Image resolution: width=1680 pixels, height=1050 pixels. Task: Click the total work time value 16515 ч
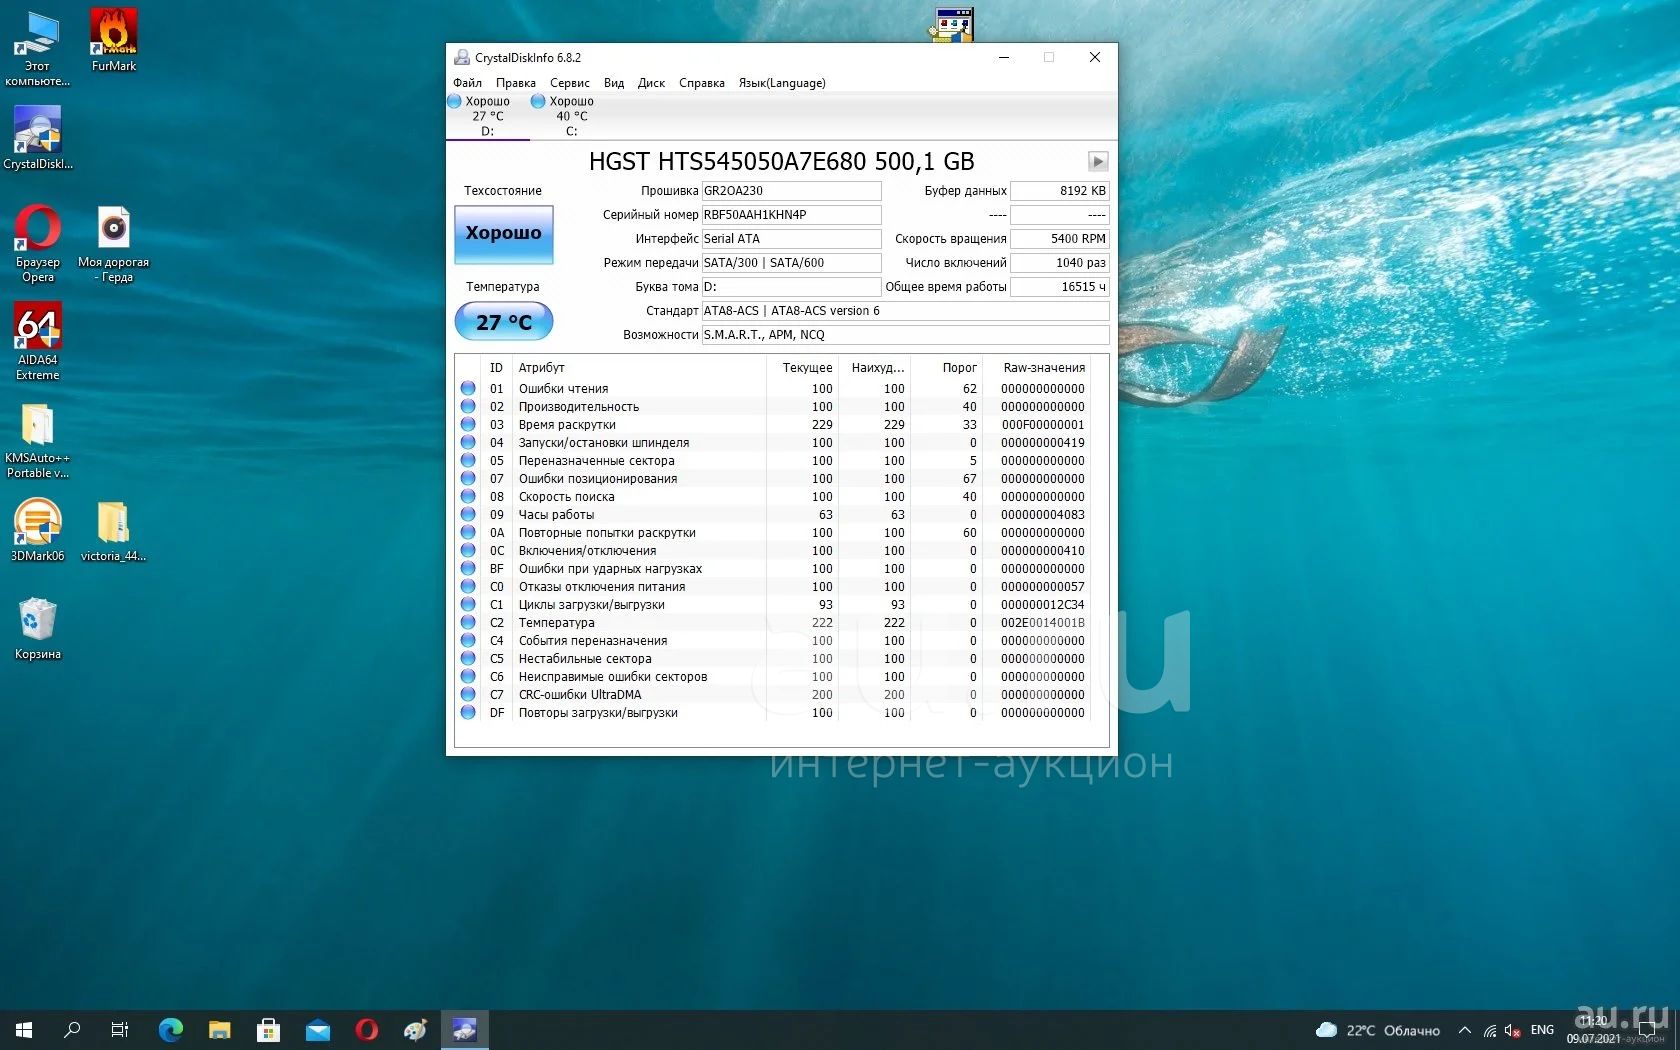pyautogui.click(x=1060, y=287)
